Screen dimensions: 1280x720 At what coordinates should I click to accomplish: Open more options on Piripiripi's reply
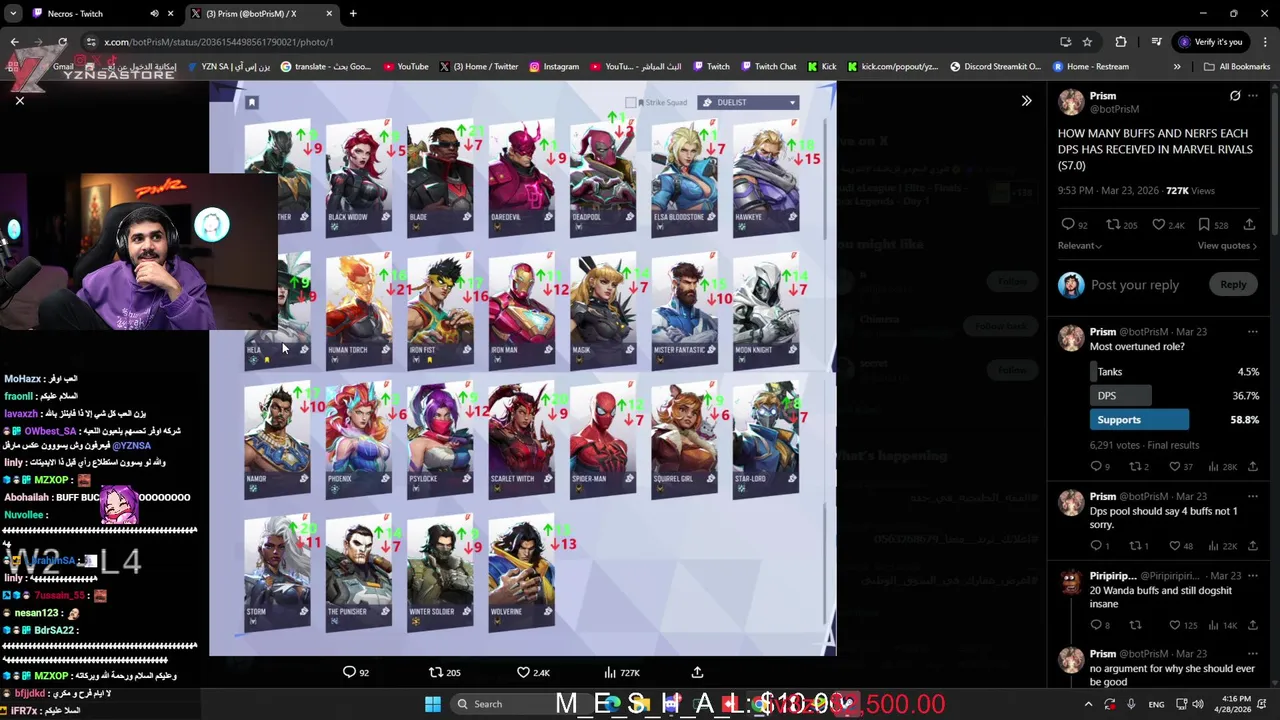point(1253,577)
